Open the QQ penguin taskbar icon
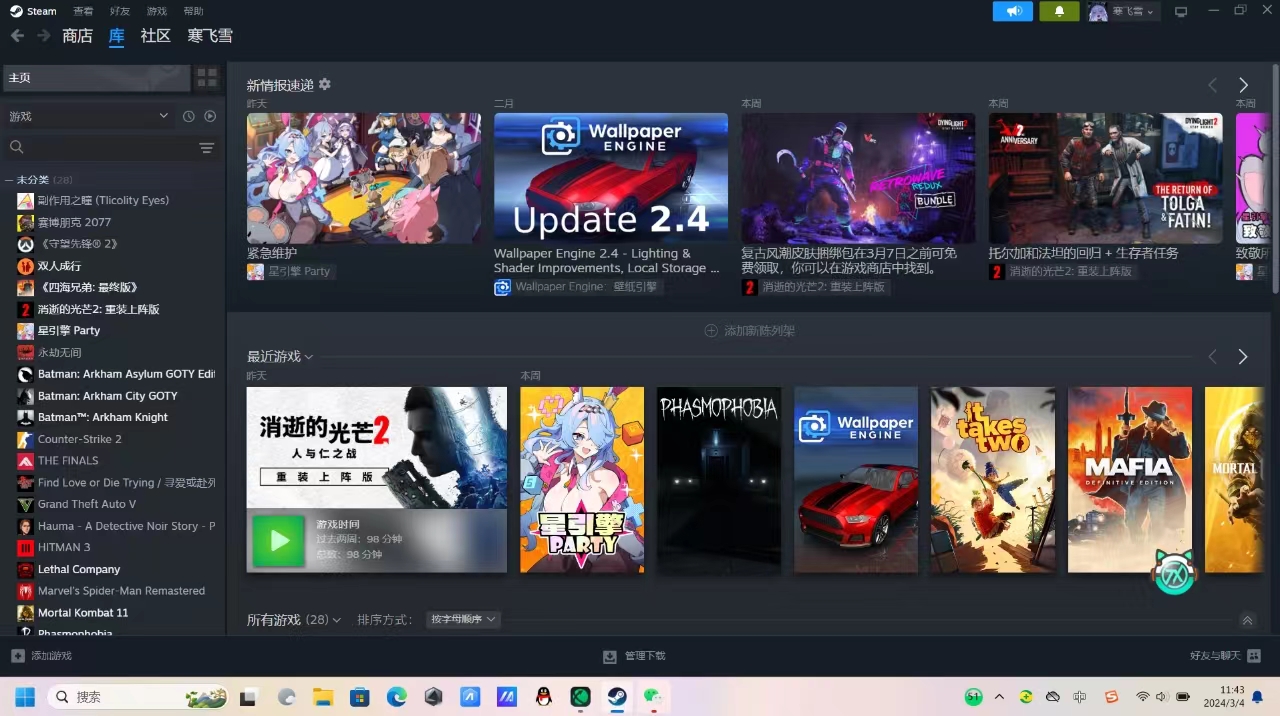Image resolution: width=1280 pixels, height=716 pixels. [x=544, y=697]
